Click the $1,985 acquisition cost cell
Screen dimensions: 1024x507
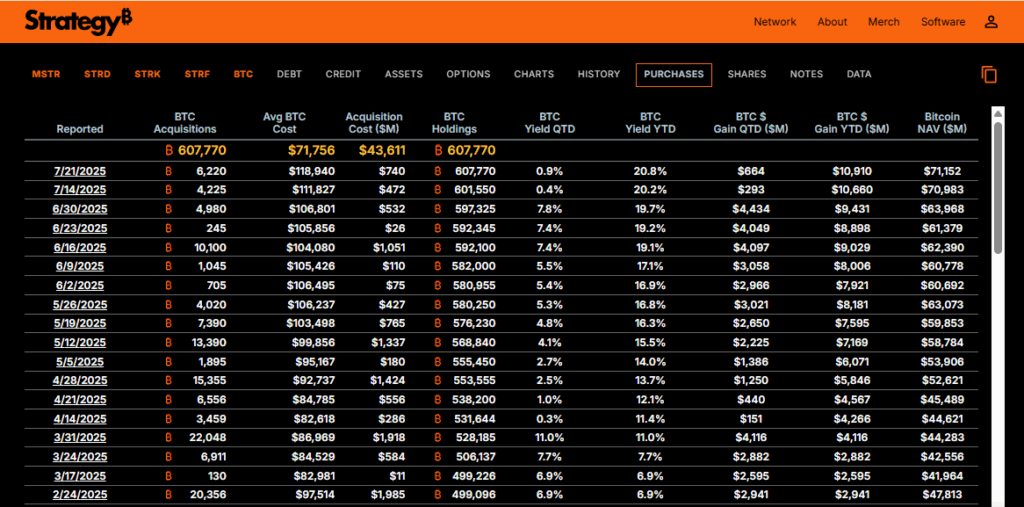[388, 495]
